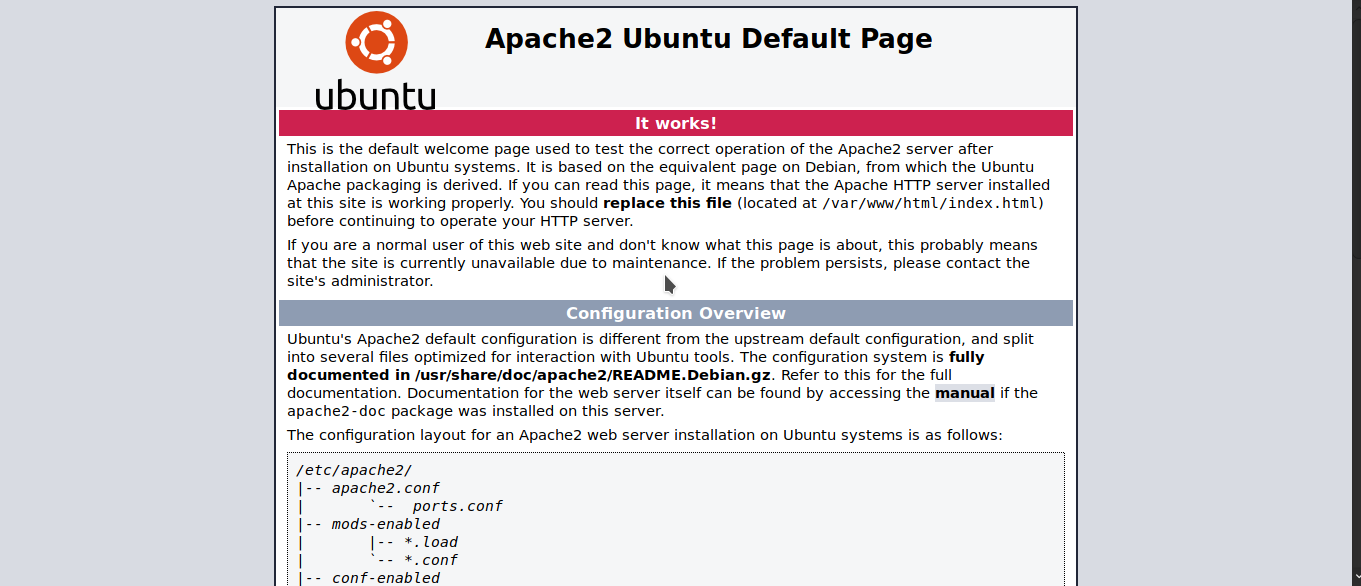Click the "fully" bold word
Image resolution: width=1361 pixels, height=586 pixels.
click(x=967, y=357)
